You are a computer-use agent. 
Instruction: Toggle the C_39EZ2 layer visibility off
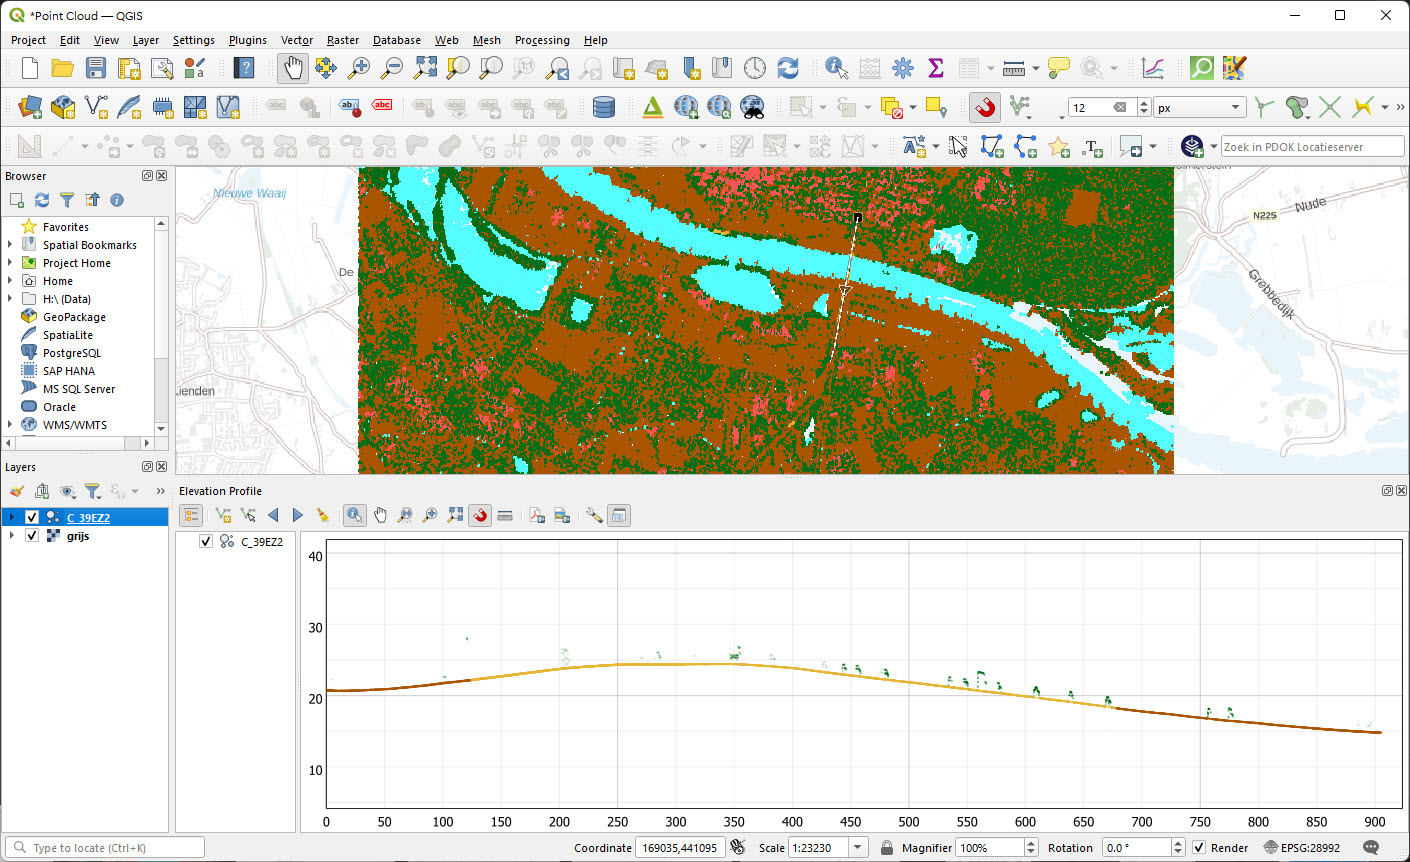31,517
